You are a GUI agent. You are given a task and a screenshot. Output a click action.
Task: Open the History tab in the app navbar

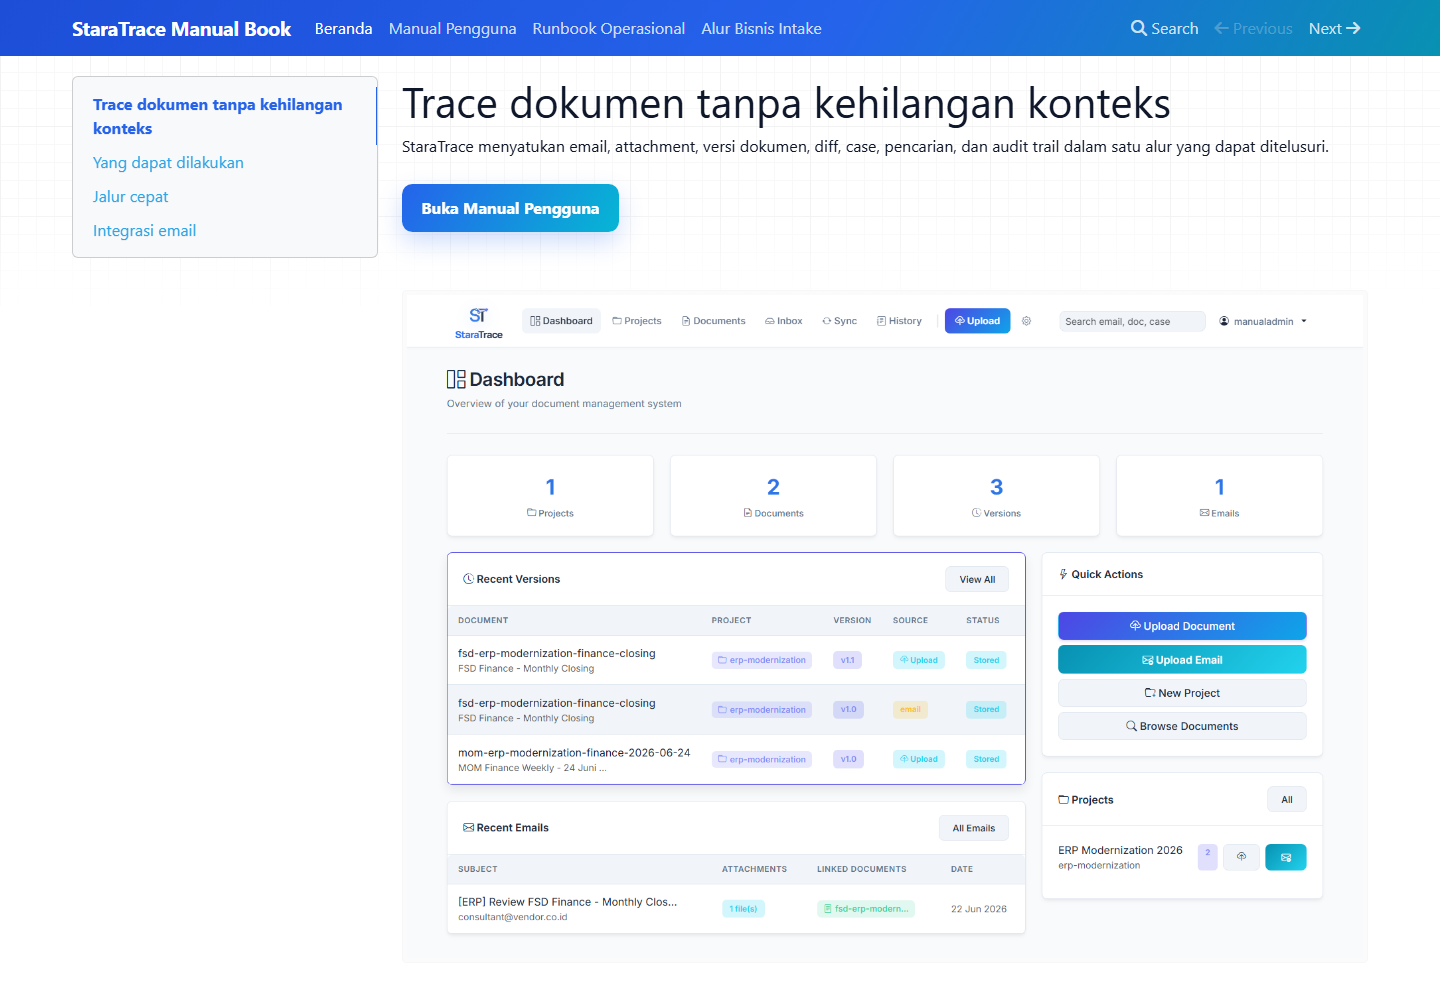(900, 321)
